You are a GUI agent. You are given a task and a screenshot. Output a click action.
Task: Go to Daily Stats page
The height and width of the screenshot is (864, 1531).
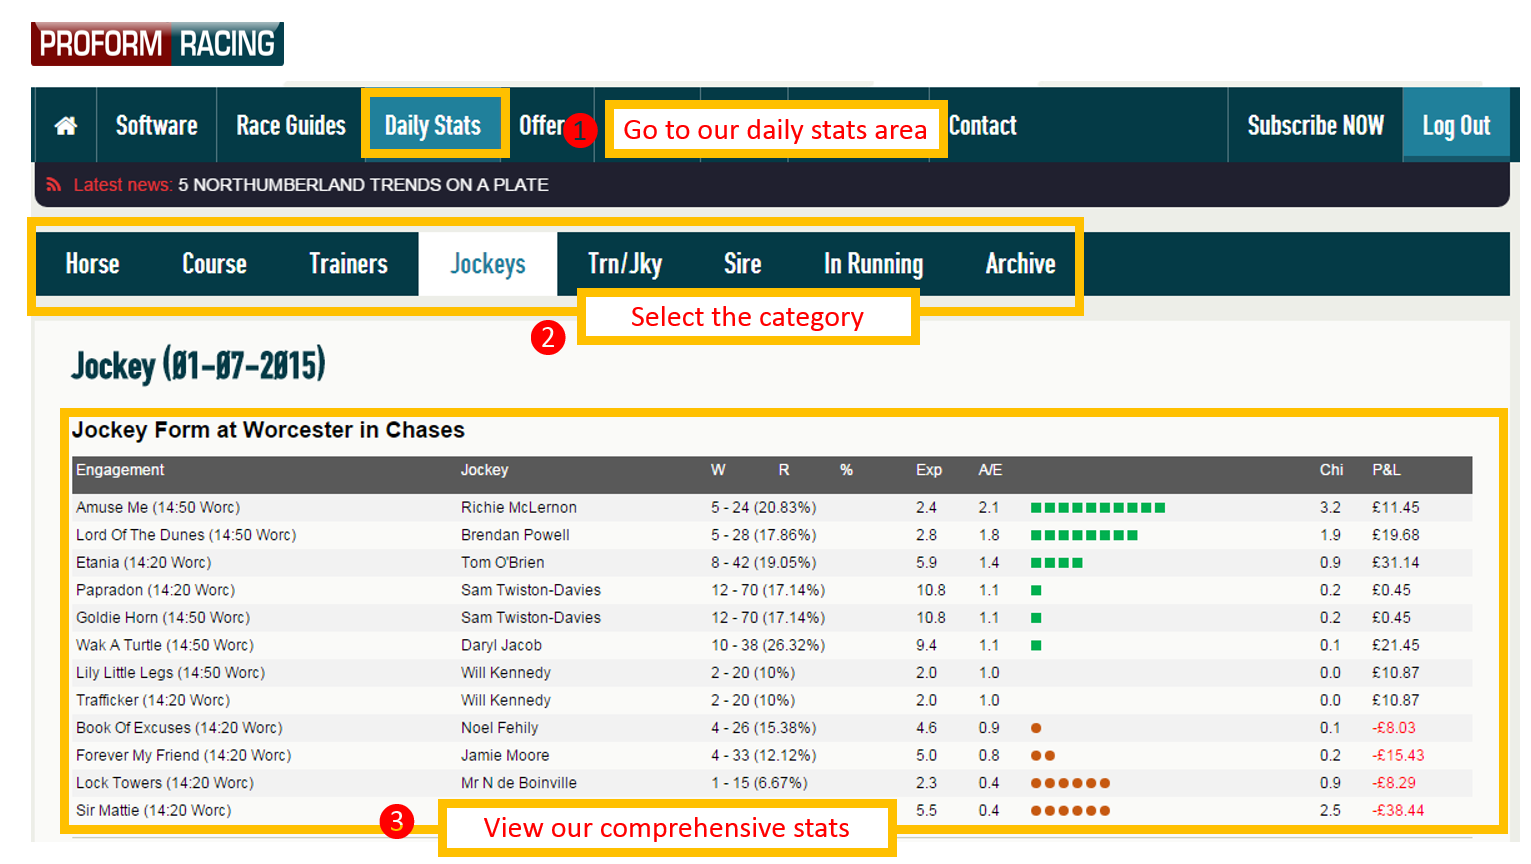pos(433,126)
